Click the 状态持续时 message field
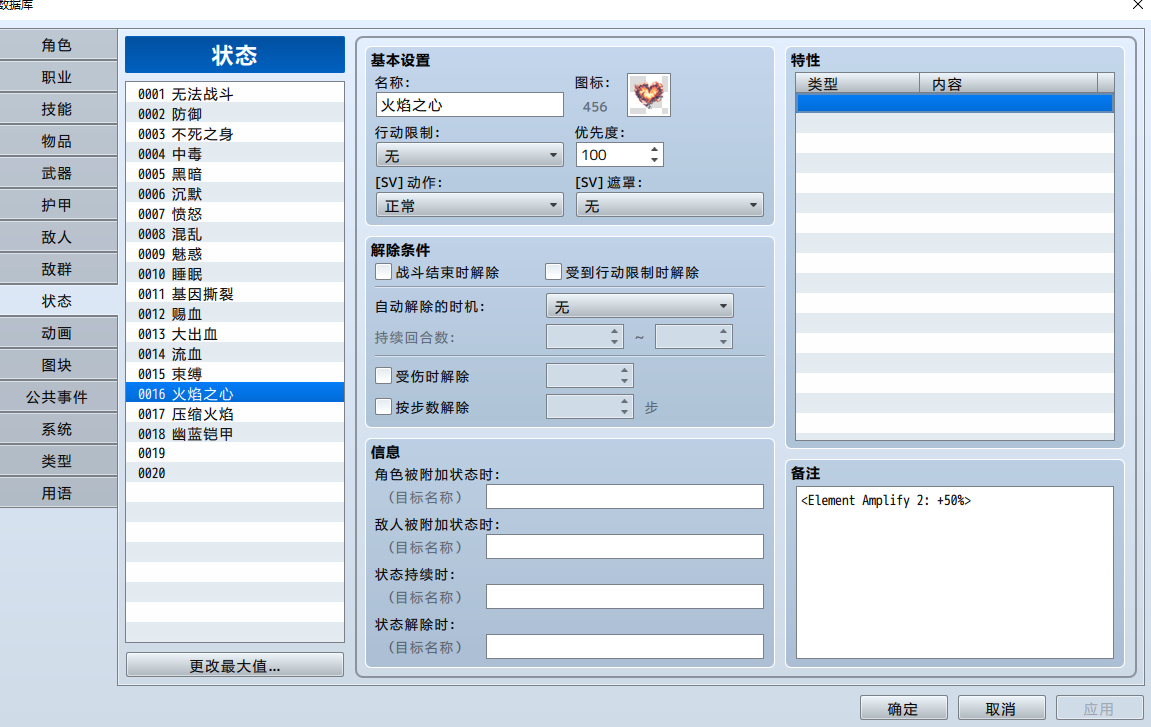 click(625, 597)
